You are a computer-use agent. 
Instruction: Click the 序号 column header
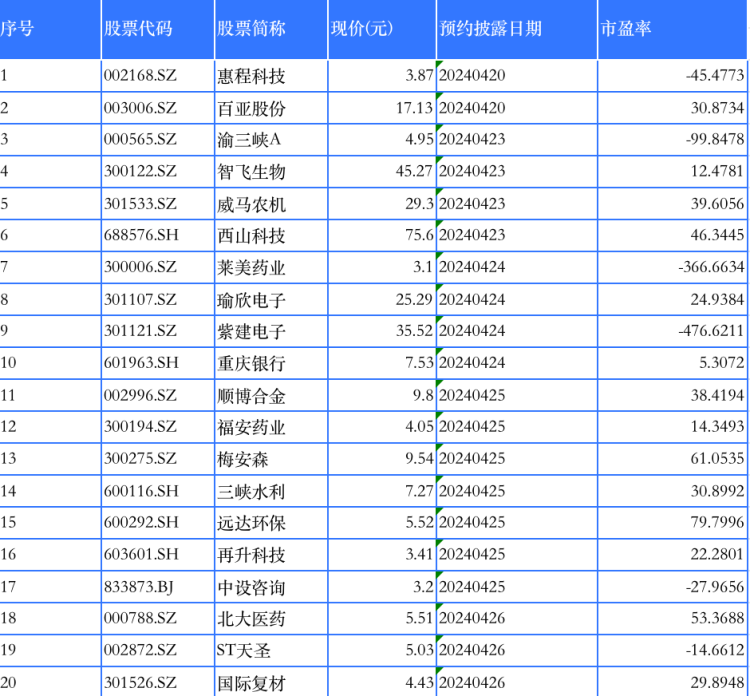pos(50,29)
